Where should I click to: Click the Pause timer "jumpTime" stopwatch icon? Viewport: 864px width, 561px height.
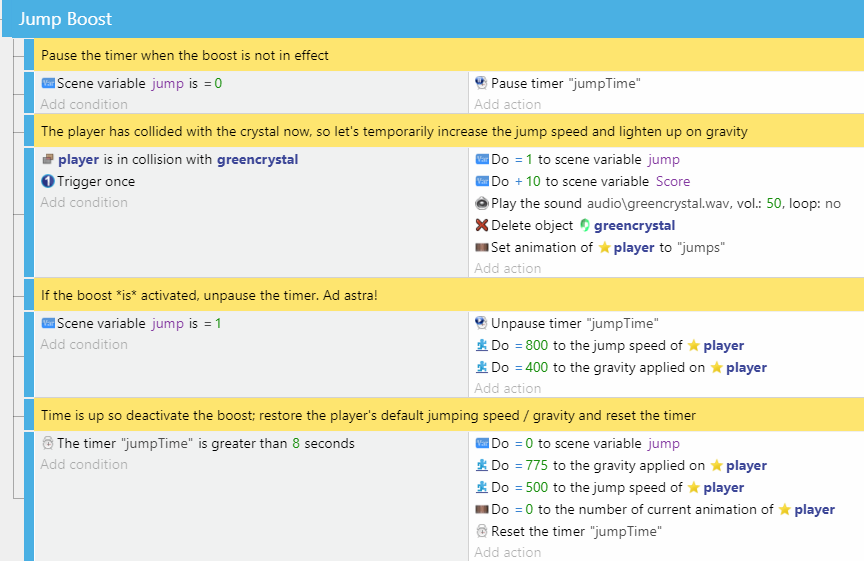(481, 83)
